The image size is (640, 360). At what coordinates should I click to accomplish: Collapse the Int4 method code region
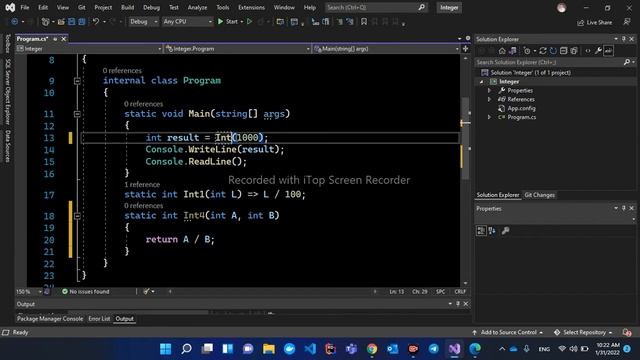pyautogui.click(x=77, y=216)
